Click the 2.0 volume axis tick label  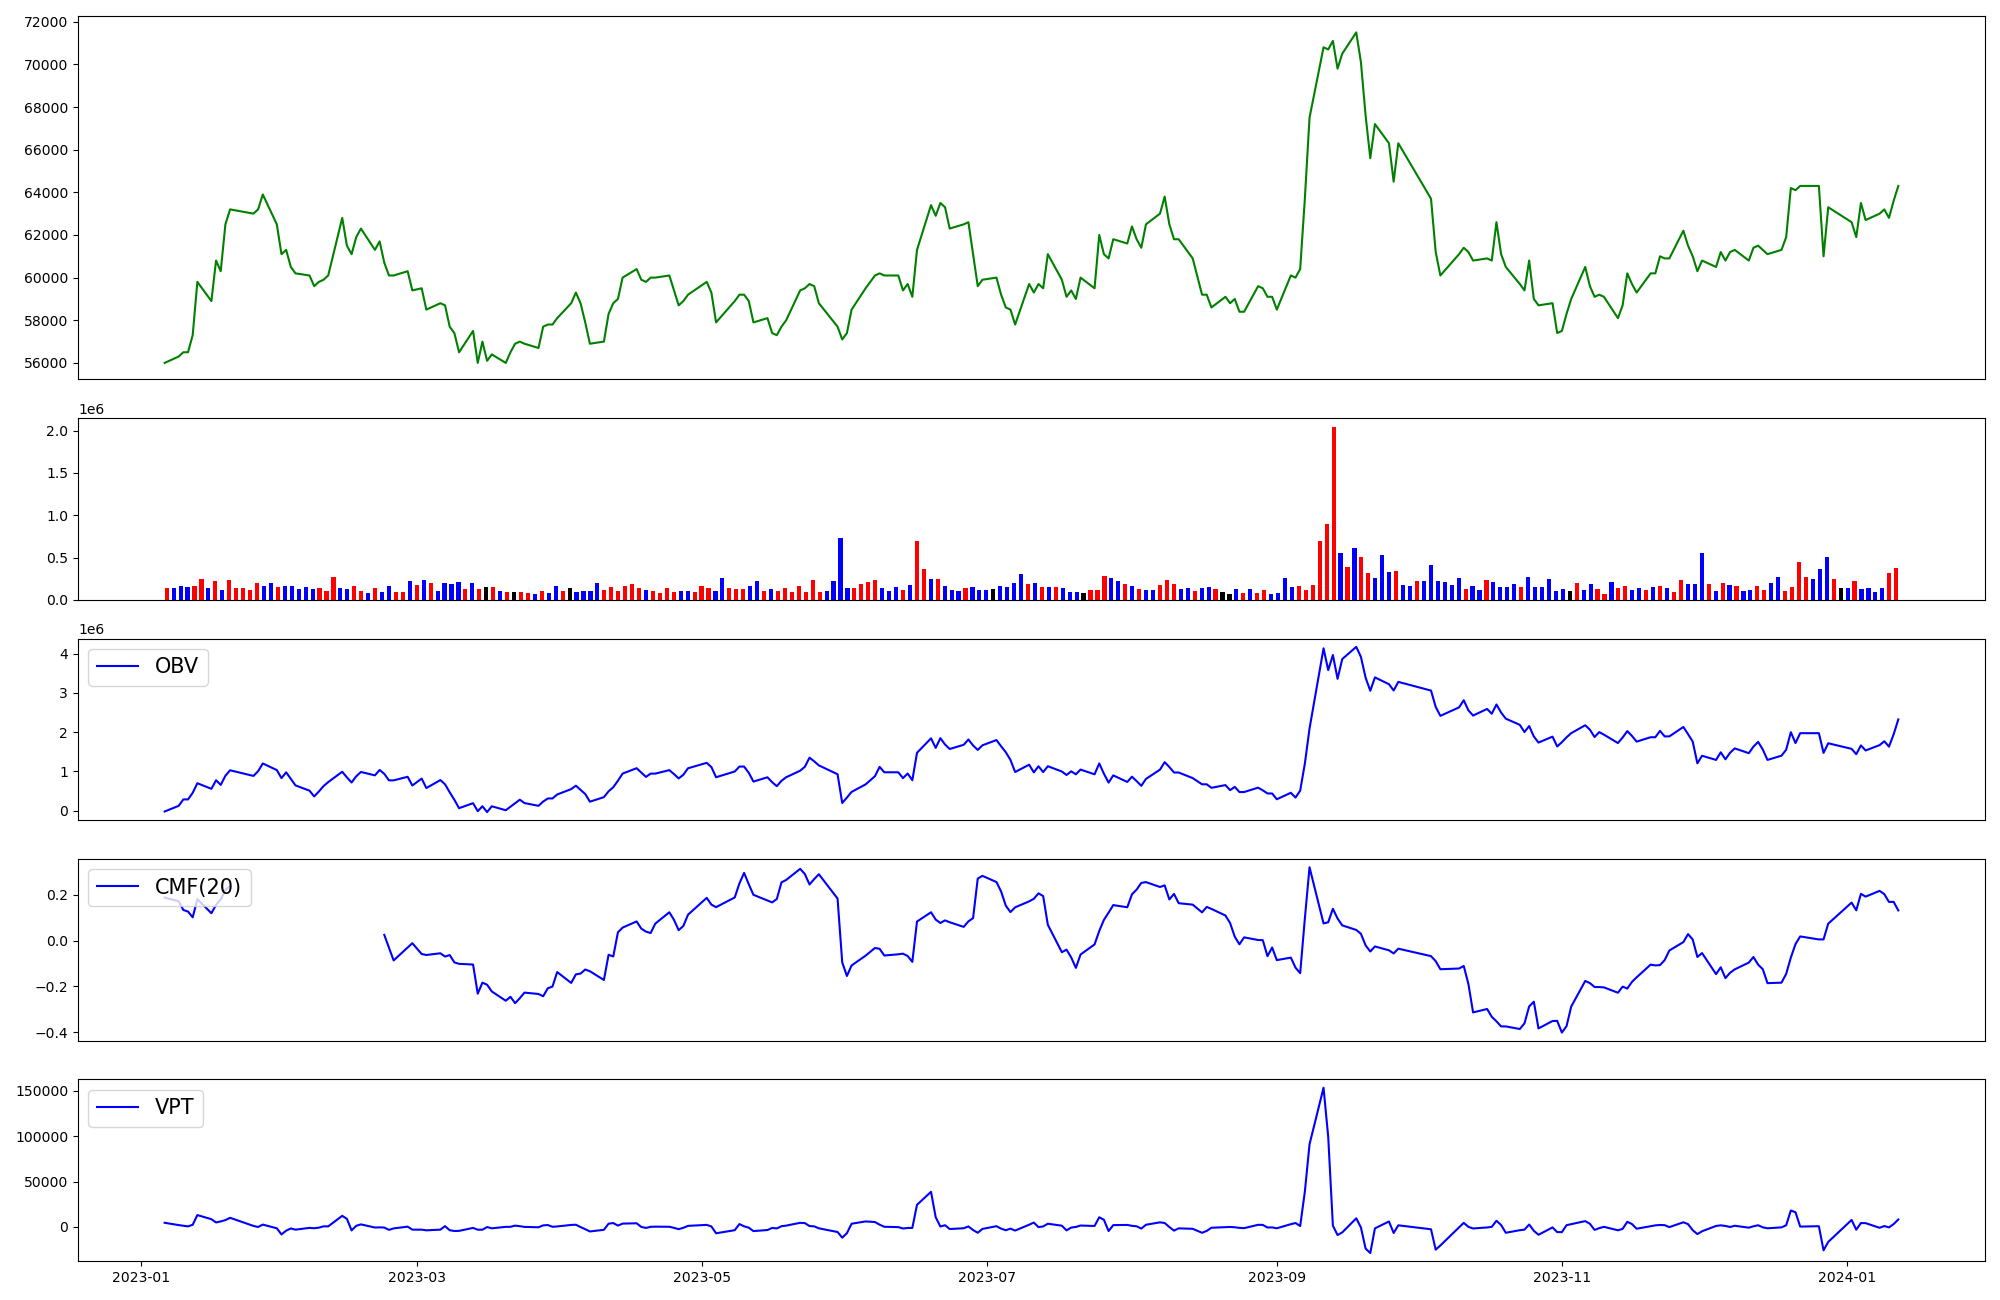pos(57,431)
